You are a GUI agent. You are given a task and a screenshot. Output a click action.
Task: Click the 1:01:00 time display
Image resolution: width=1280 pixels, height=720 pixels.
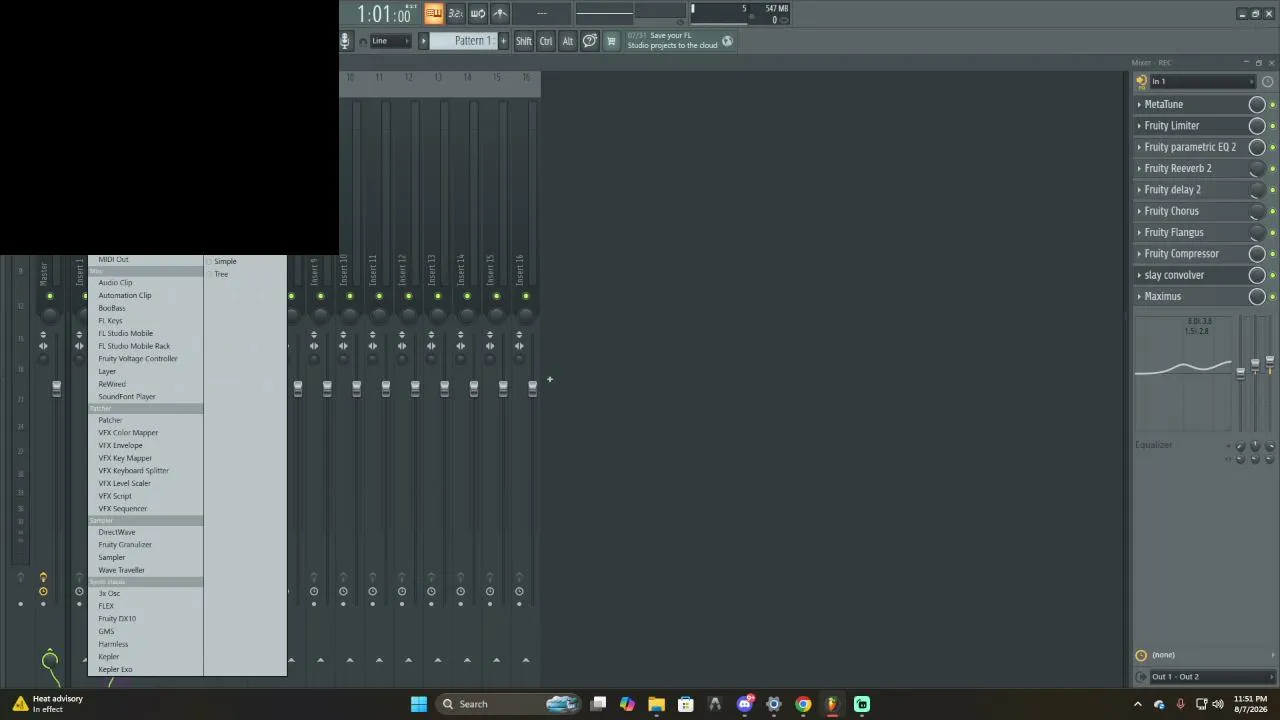(x=386, y=14)
